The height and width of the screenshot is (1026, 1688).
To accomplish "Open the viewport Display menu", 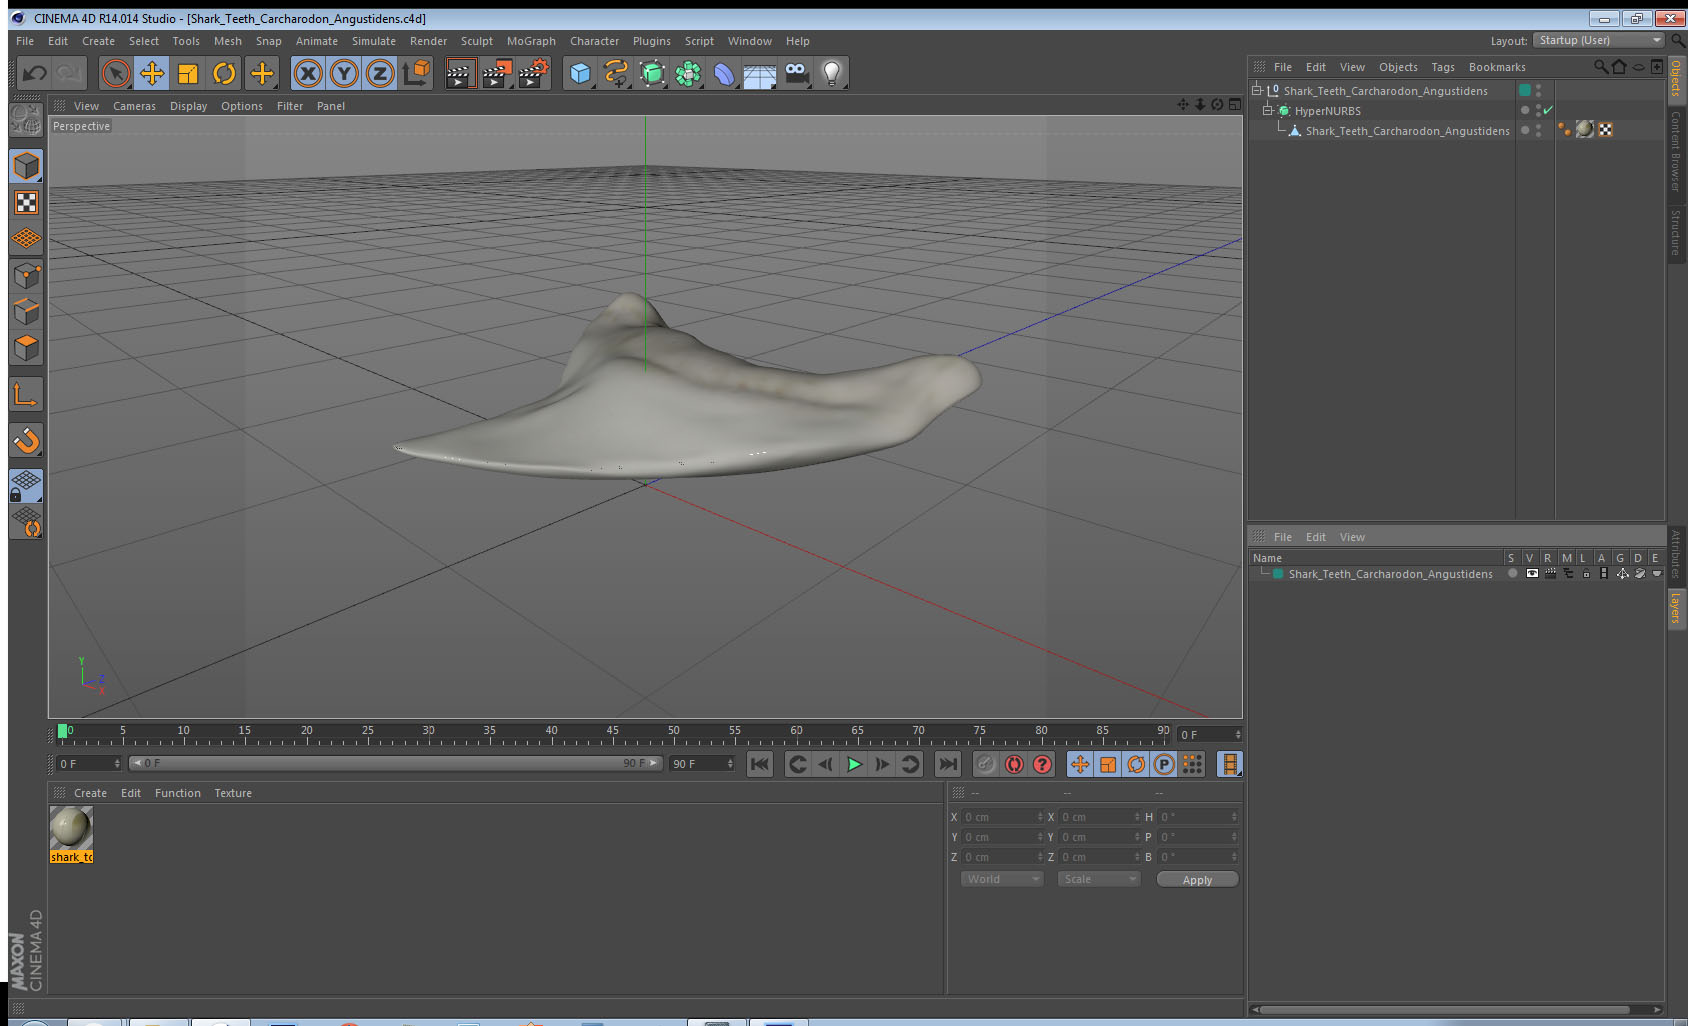I will point(188,106).
